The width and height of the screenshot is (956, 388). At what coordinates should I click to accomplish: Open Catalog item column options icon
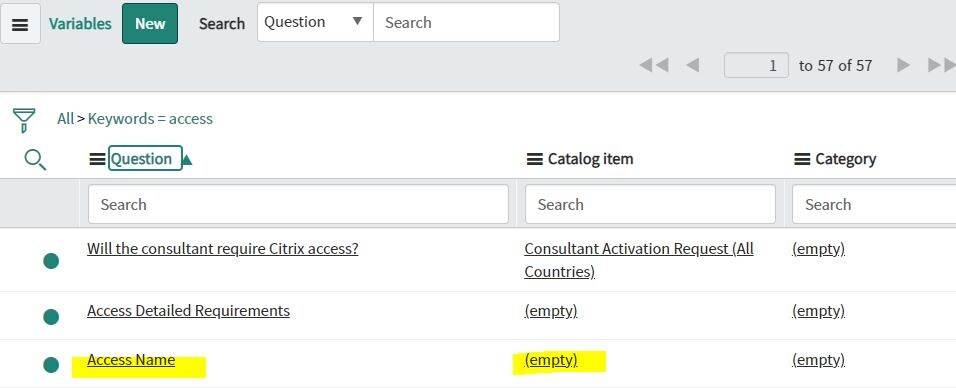pos(534,159)
